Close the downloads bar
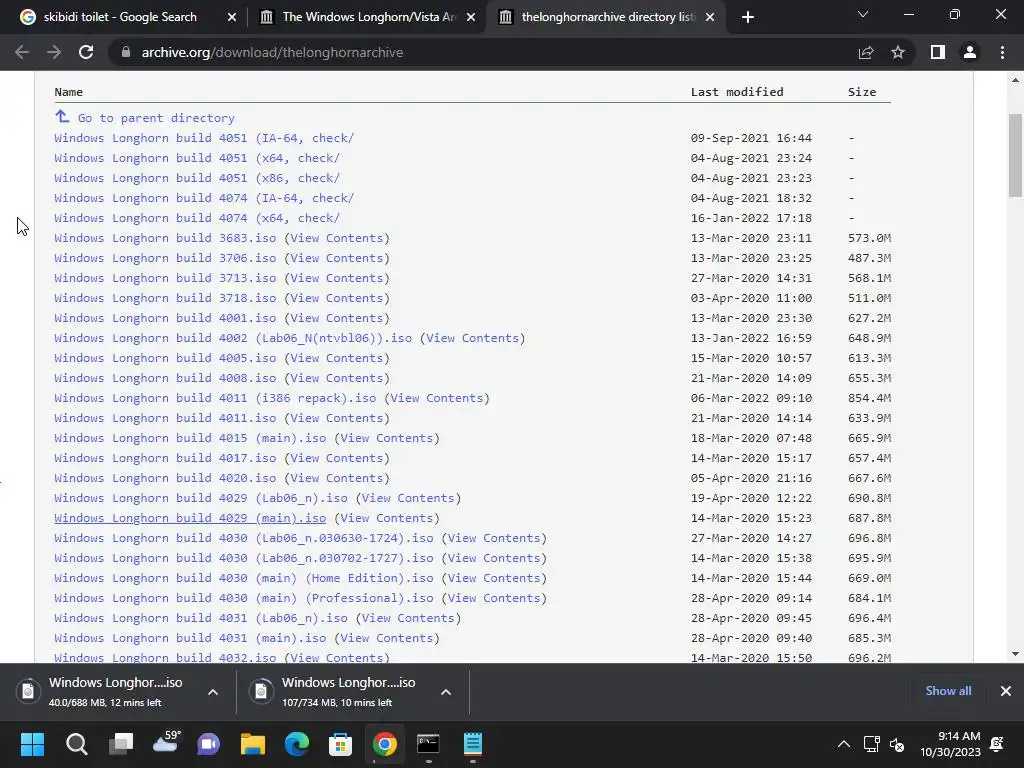This screenshot has height=768, width=1024. [x=1006, y=691]
